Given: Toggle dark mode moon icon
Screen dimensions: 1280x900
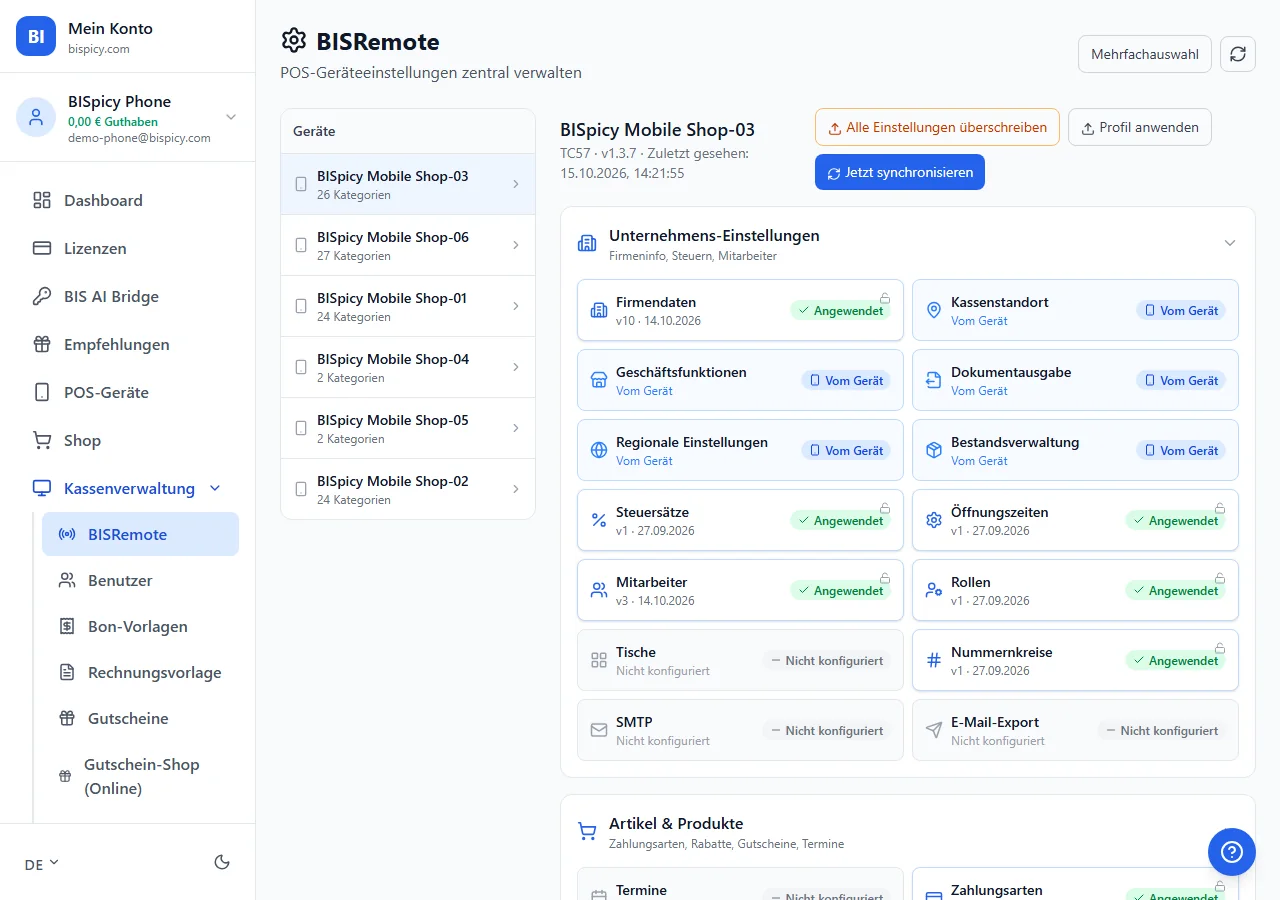Looking at the screenshot, I should click(x=222, y=862).
